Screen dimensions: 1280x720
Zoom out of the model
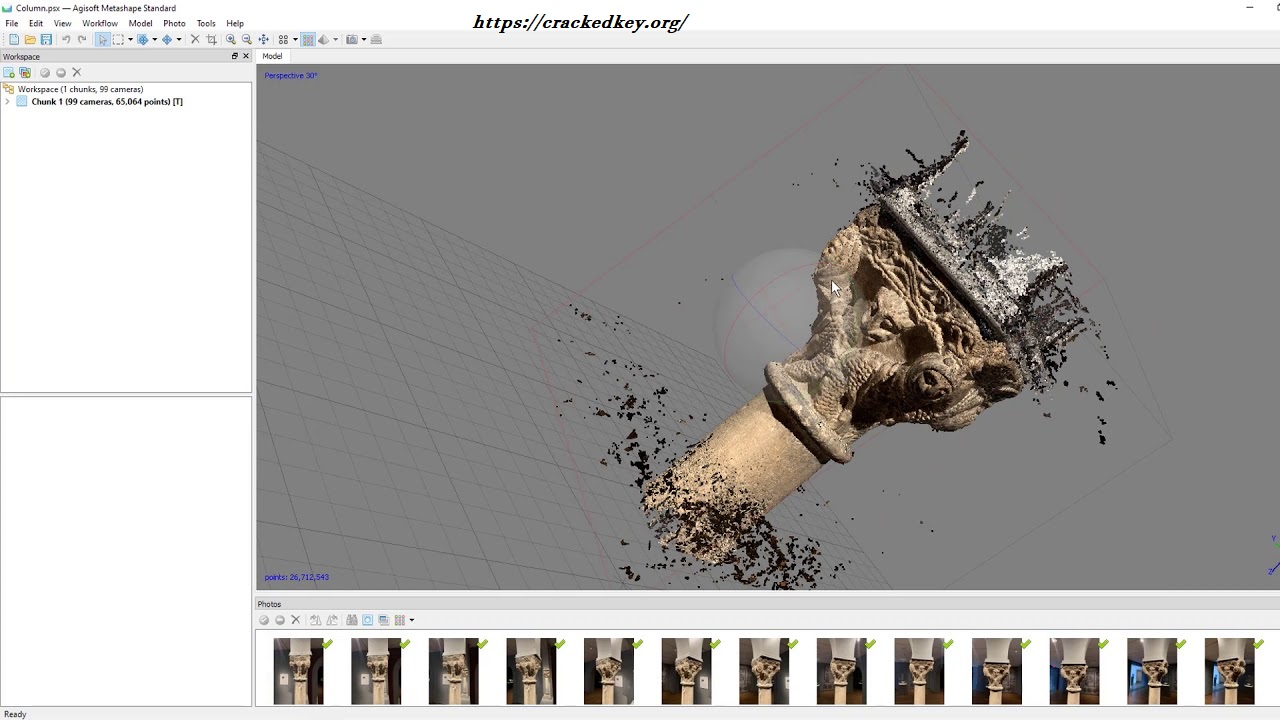click(247, 39)
